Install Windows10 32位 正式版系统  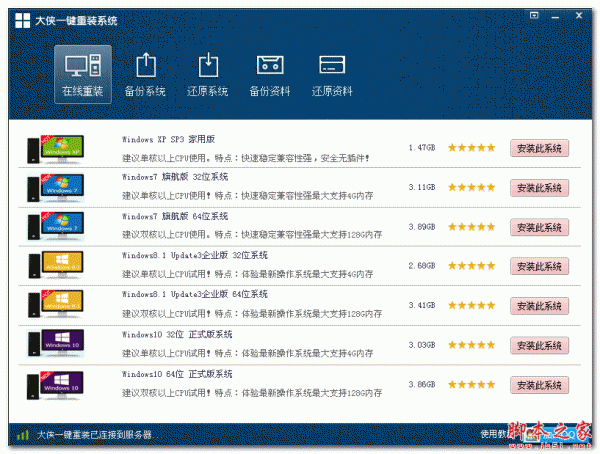(x=539, y=346)
